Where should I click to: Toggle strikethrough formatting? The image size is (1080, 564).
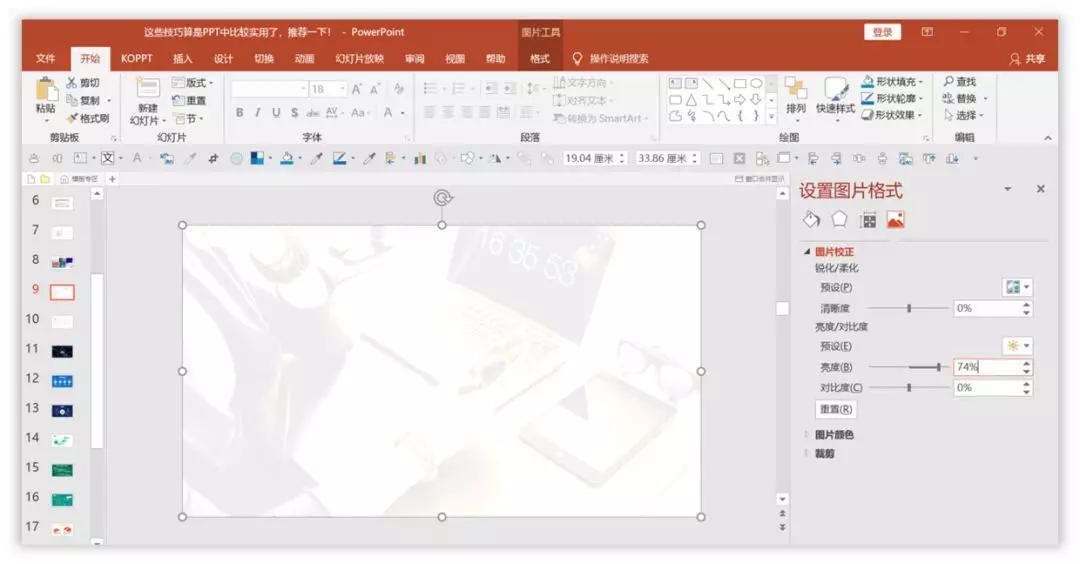pos(313,113)
